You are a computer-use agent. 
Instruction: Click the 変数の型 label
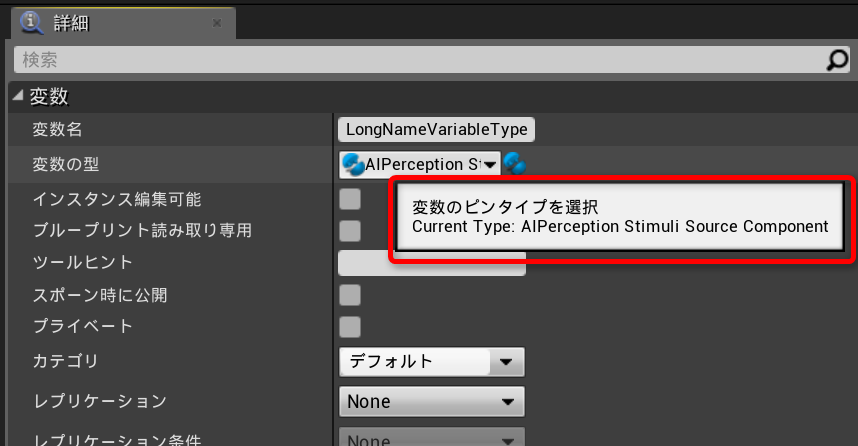click(66, 164)
